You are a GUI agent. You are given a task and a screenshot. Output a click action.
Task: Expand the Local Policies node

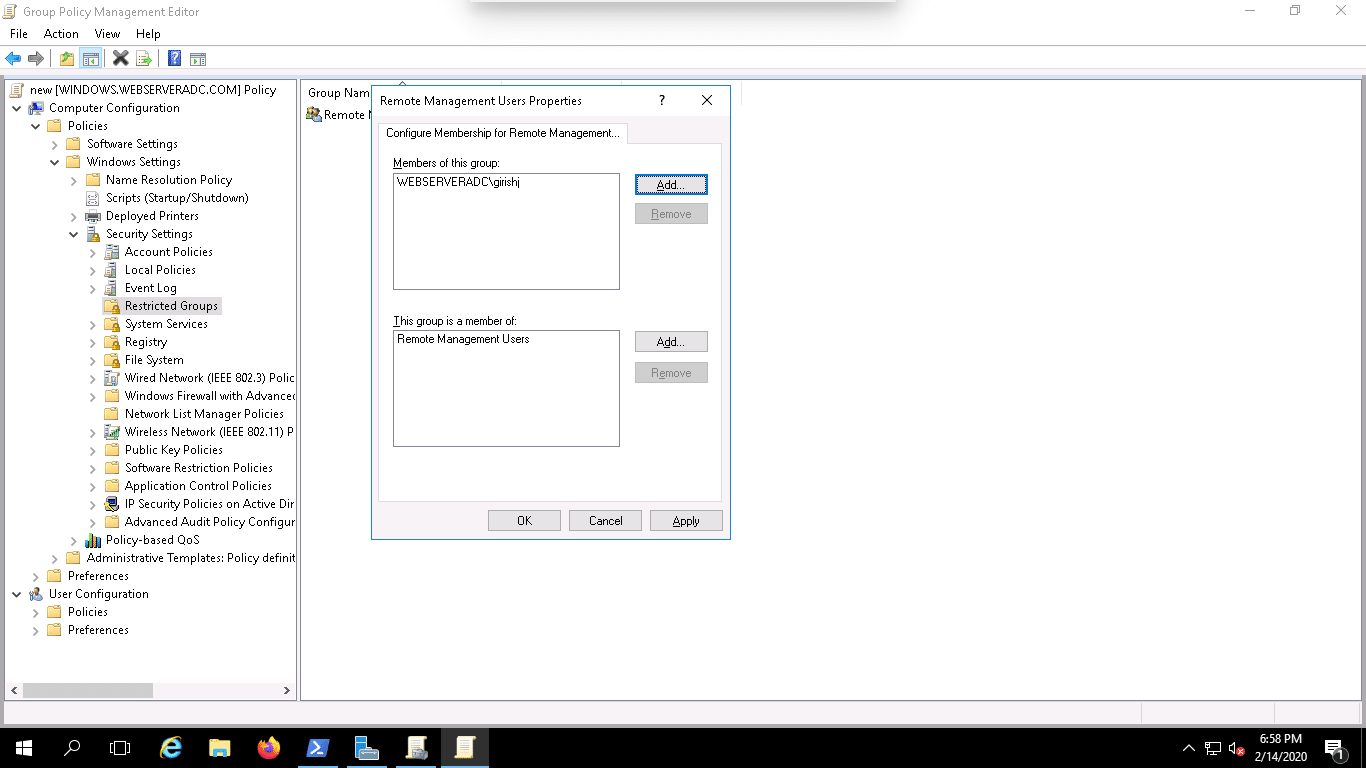click(x=93, y=270)
